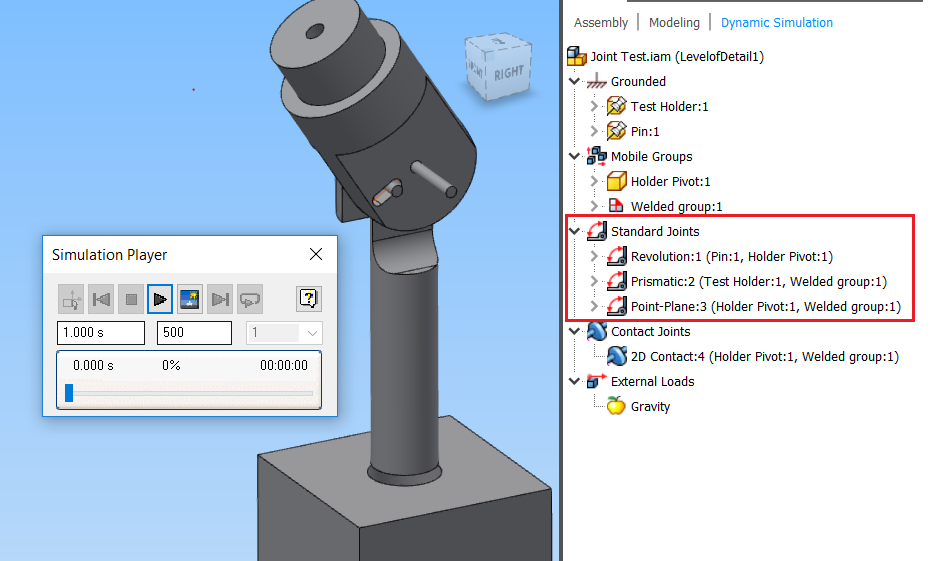Close the Simulation Player dialog
The width and height of the screenshot is (934, 561).
point(316,254)
